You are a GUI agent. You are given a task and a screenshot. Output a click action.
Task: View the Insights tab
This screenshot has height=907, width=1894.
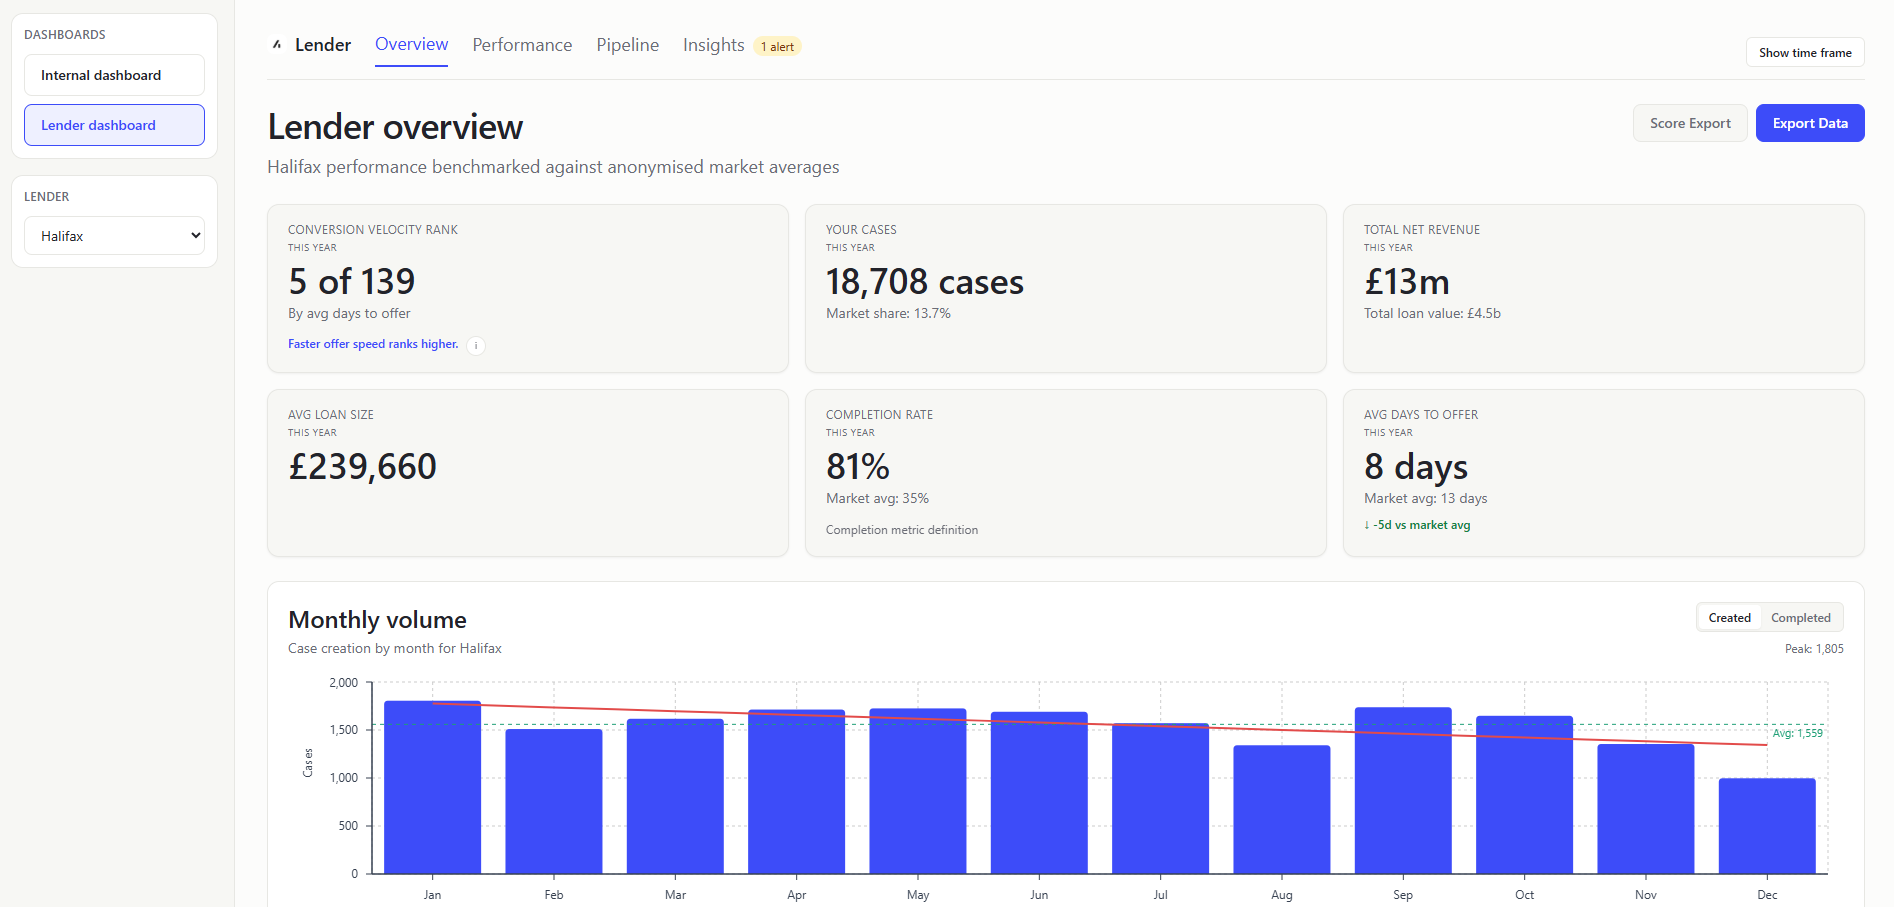coord(712,45)
